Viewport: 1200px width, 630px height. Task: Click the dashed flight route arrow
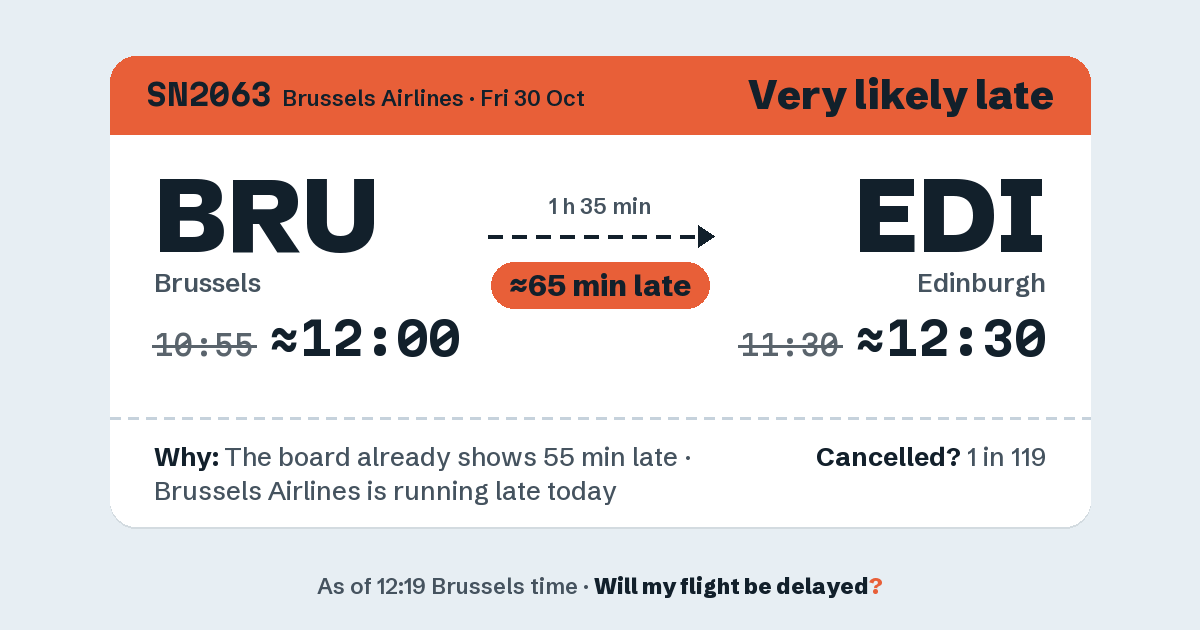(x=601, y=236)
